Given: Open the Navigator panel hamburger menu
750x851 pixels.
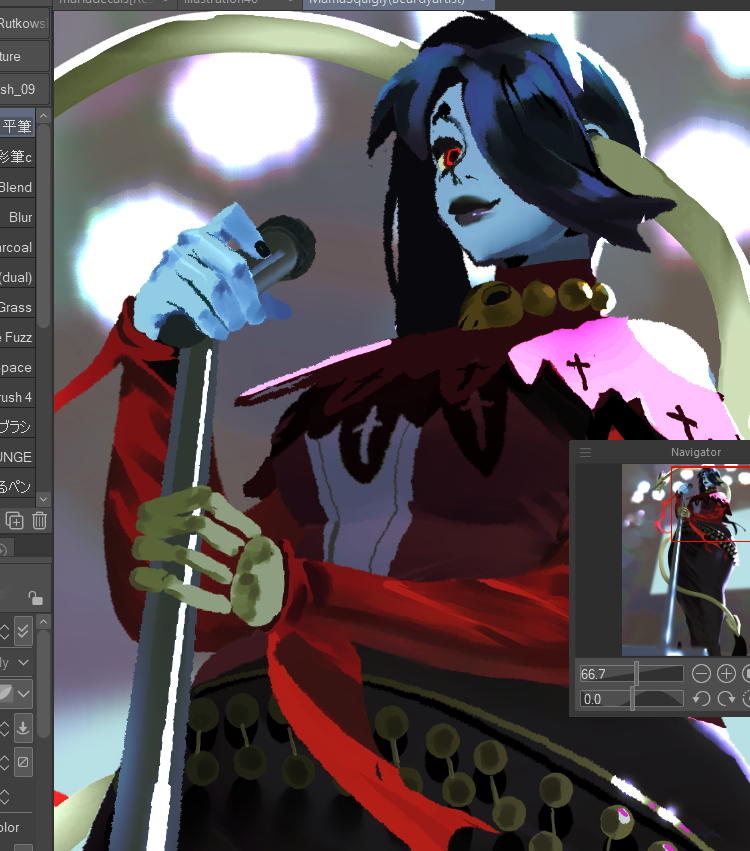Looking at the screenshot, I should (x=585, y=453).
